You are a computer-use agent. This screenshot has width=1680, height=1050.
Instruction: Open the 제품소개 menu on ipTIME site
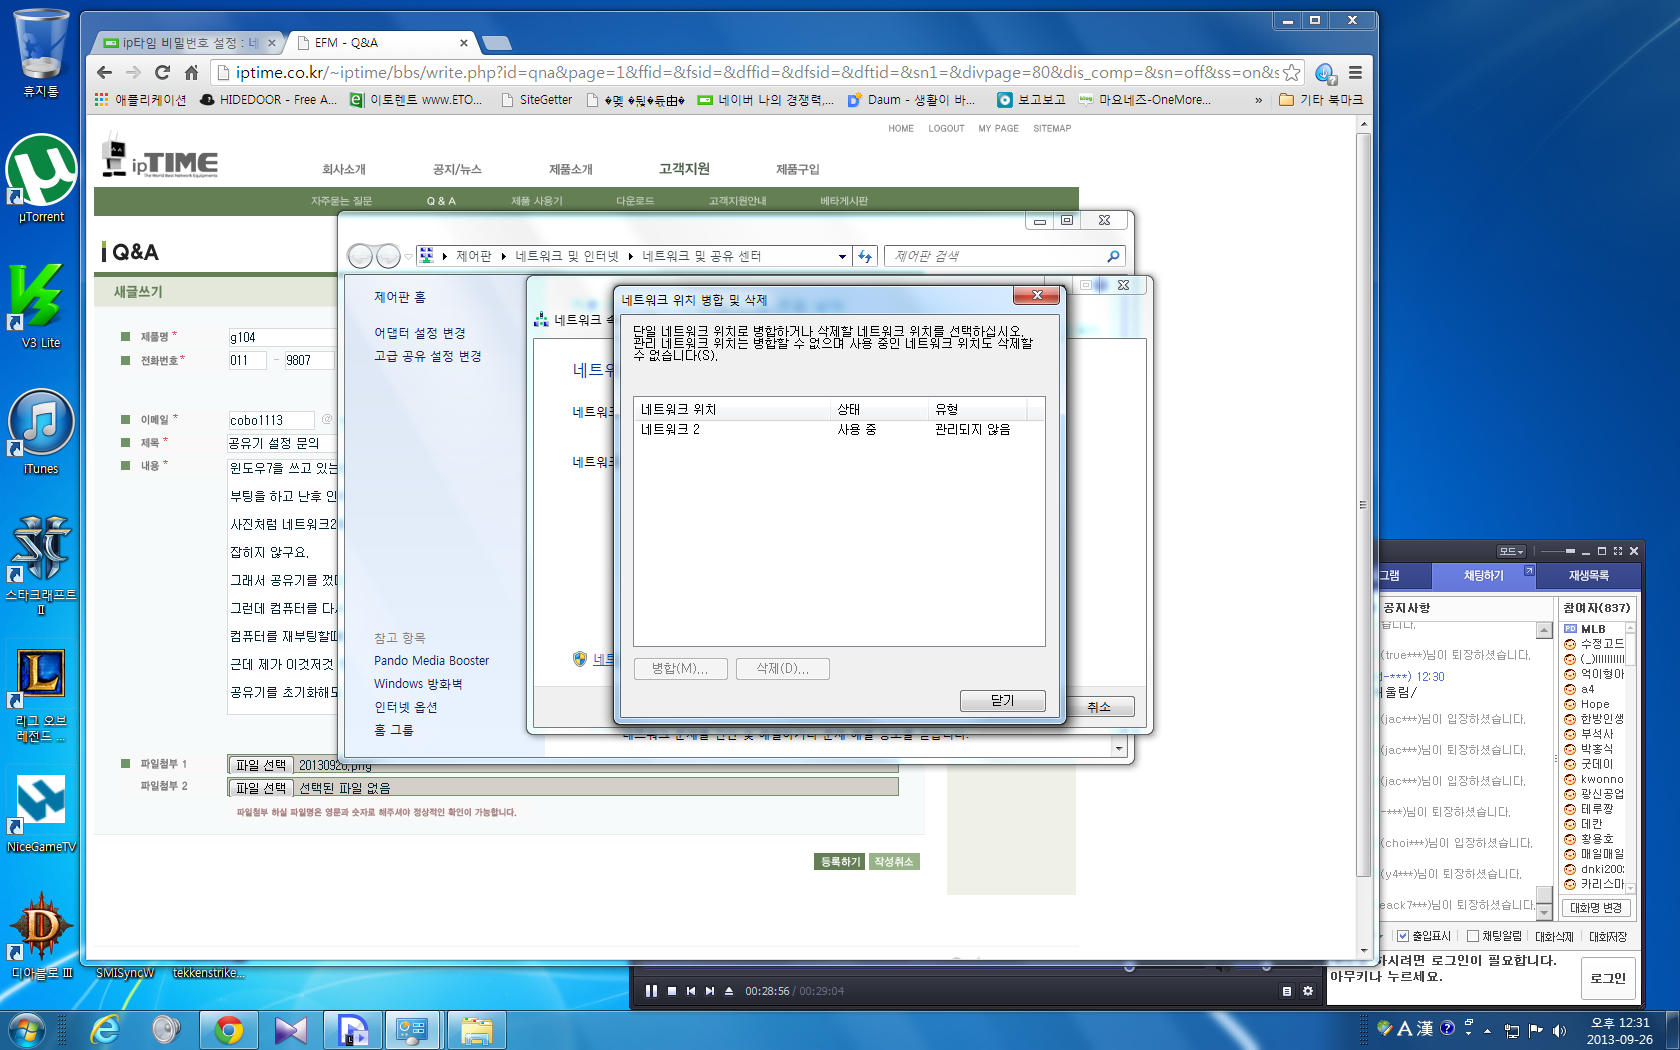tap(570, 169)
